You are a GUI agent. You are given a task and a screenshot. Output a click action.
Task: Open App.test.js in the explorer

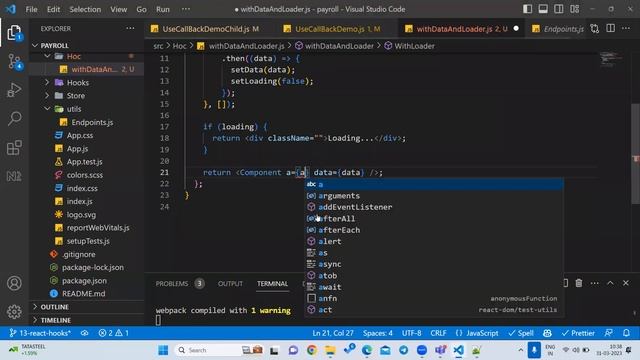point(84,162)
